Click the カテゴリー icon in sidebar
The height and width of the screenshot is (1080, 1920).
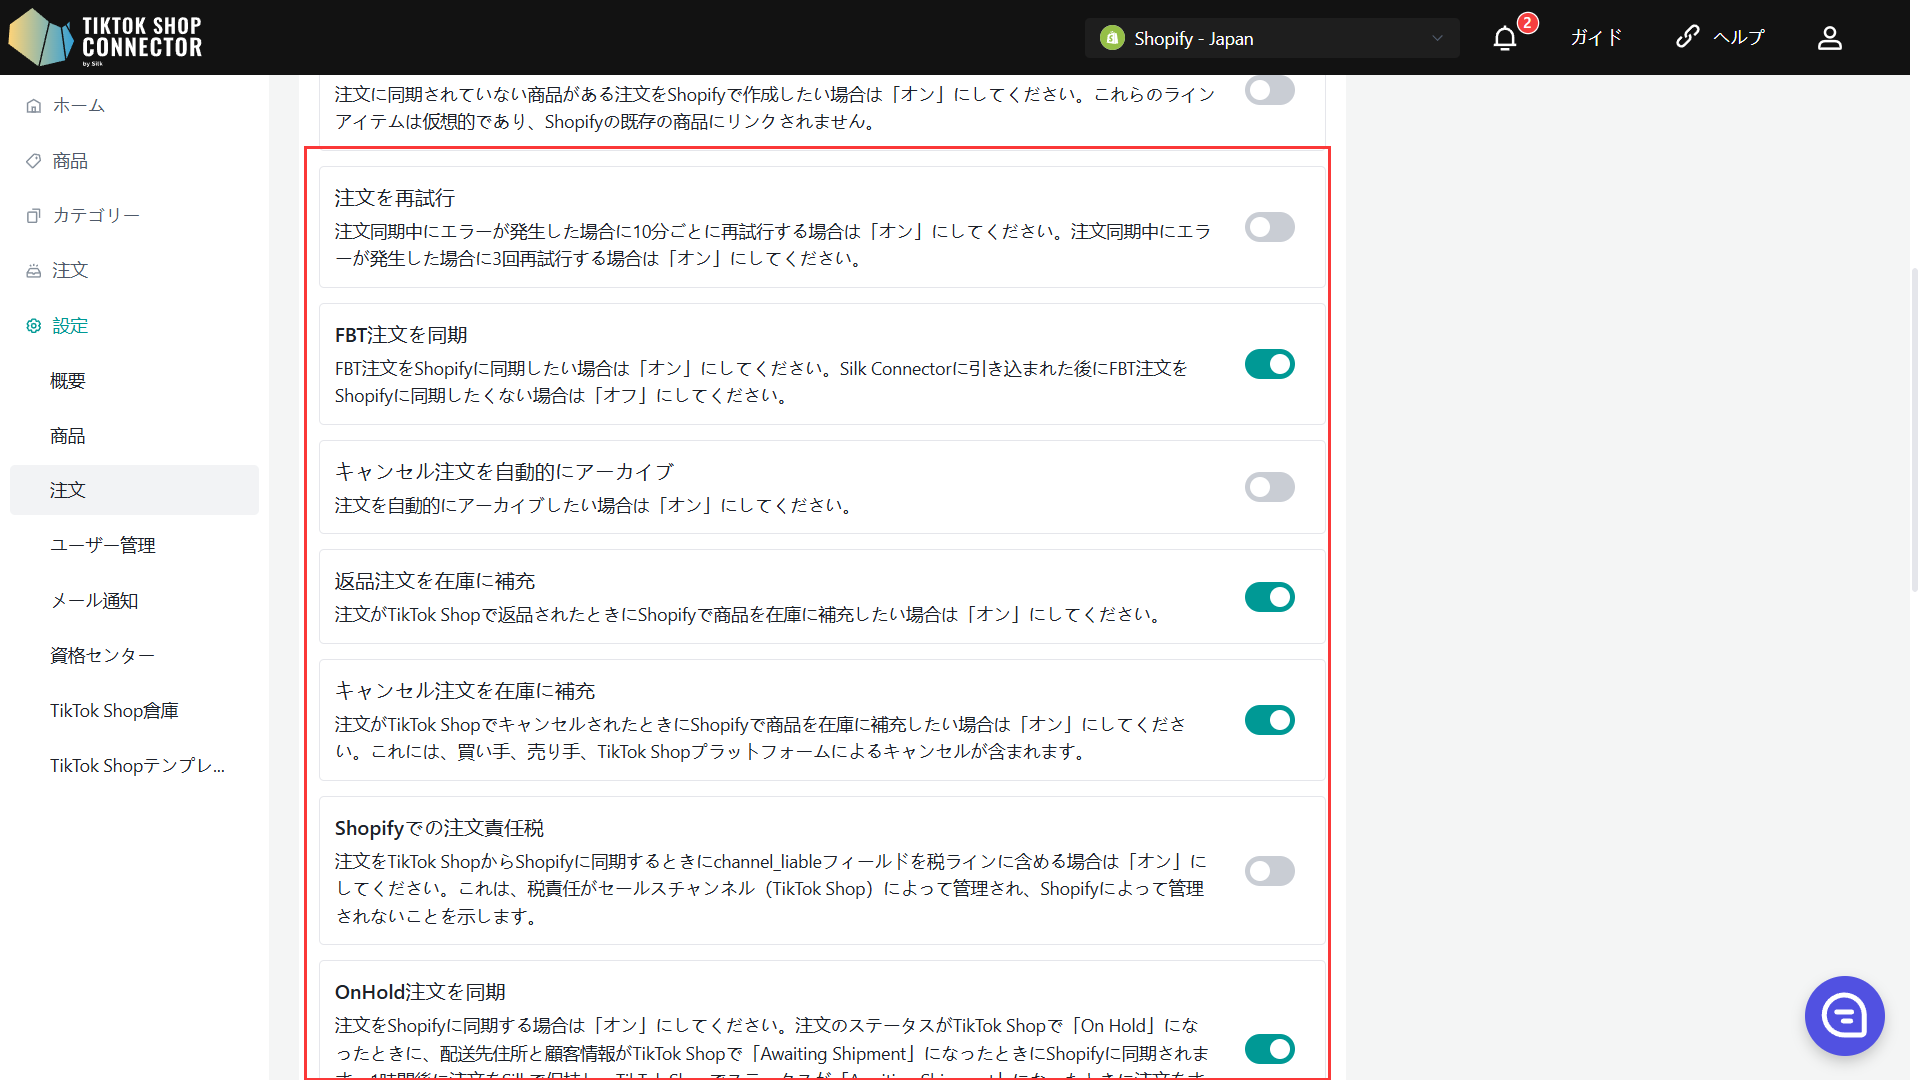pos(34,215)
